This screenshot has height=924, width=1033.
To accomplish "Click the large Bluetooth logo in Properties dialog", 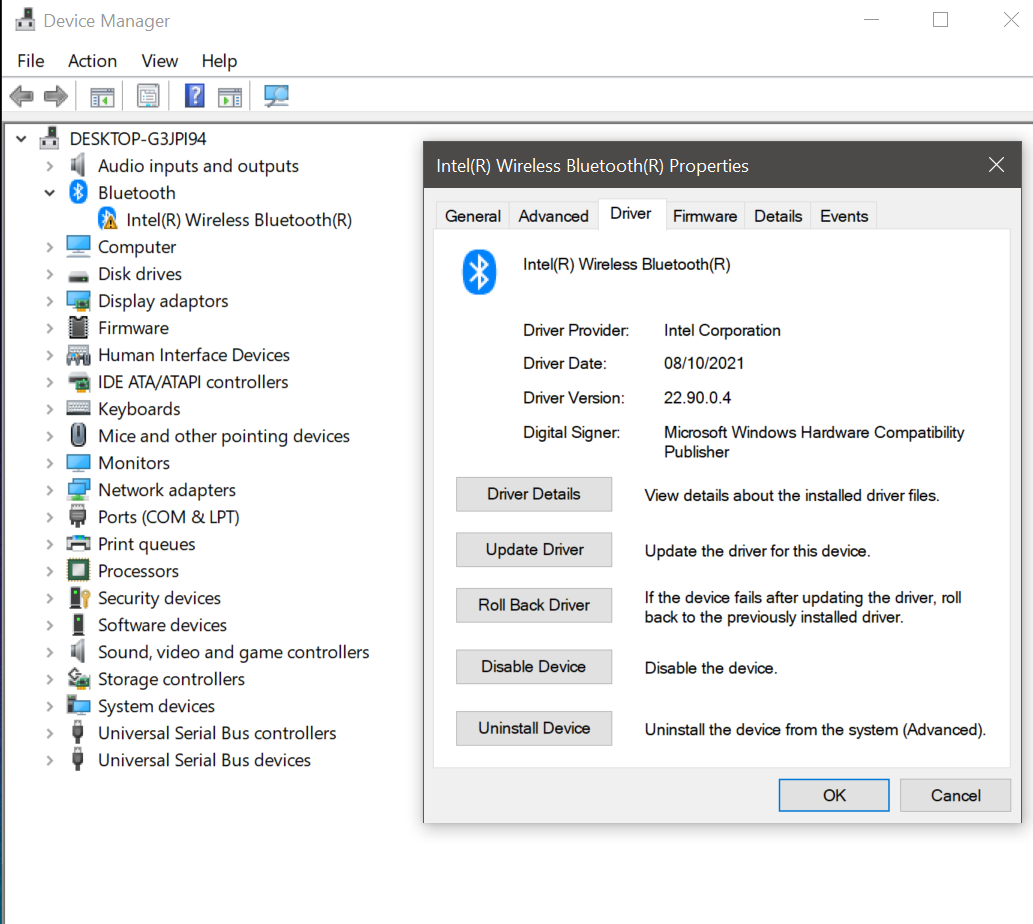I will coord(479,271).
